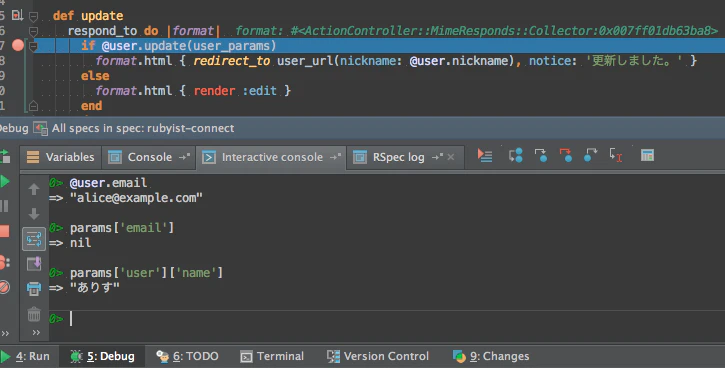Click the red Force Step Into icon

(565, 155)
